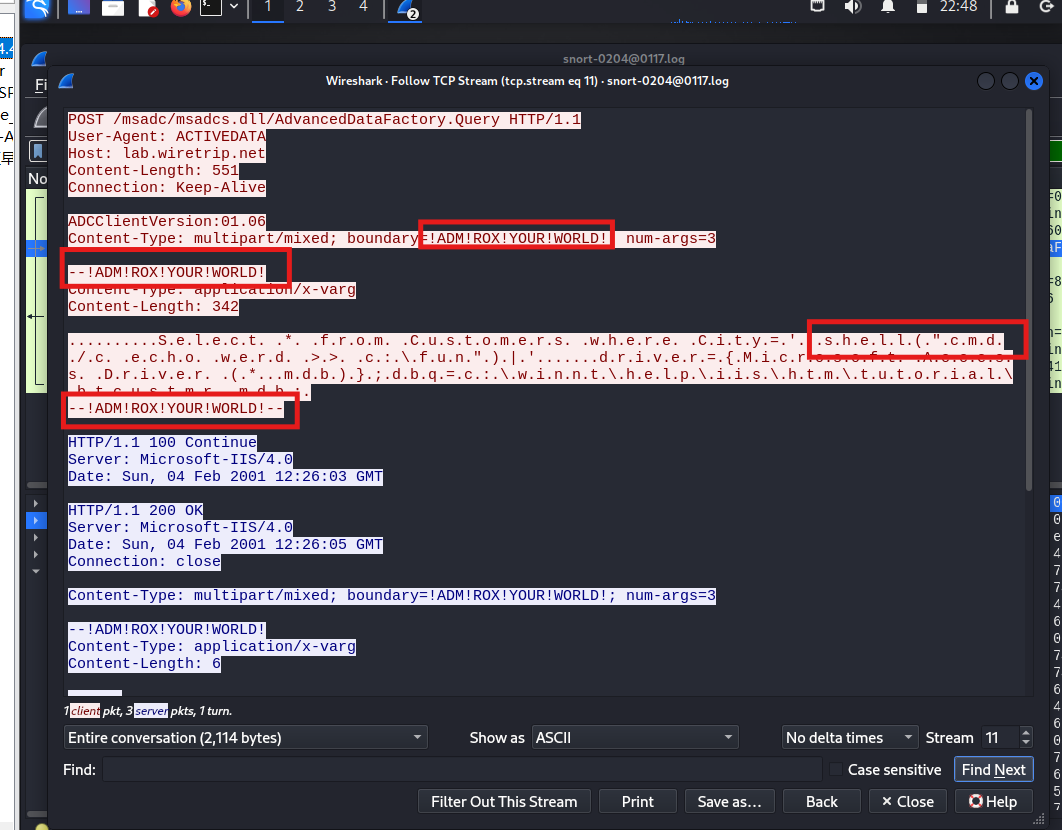Click the 'Connection: close' line

click(x=144, y=562)
